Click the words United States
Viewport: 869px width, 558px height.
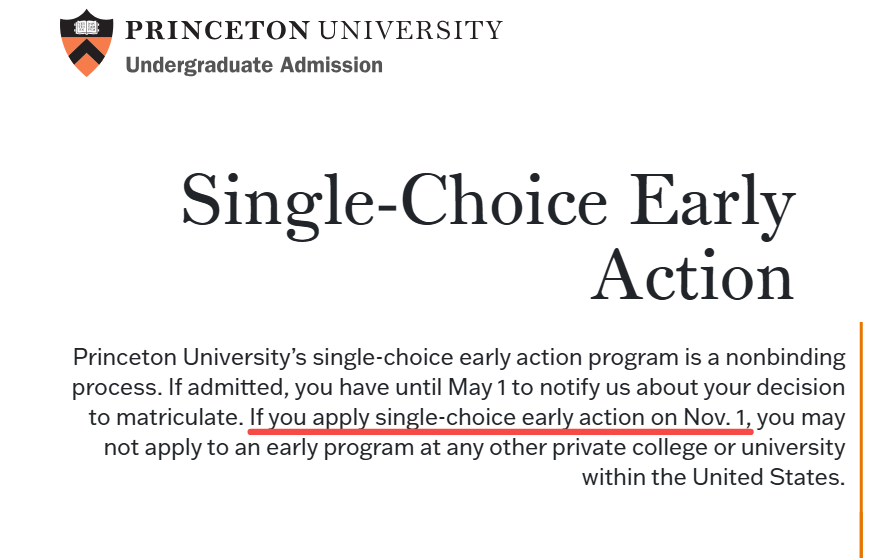(768, 477)
